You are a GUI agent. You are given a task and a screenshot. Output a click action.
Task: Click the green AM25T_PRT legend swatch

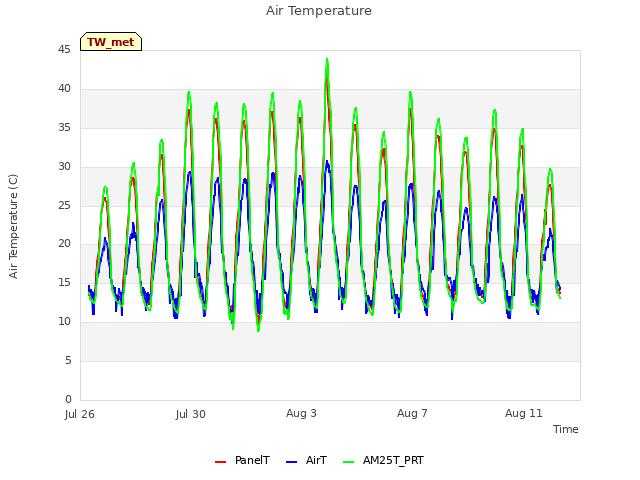coord(349,462)
